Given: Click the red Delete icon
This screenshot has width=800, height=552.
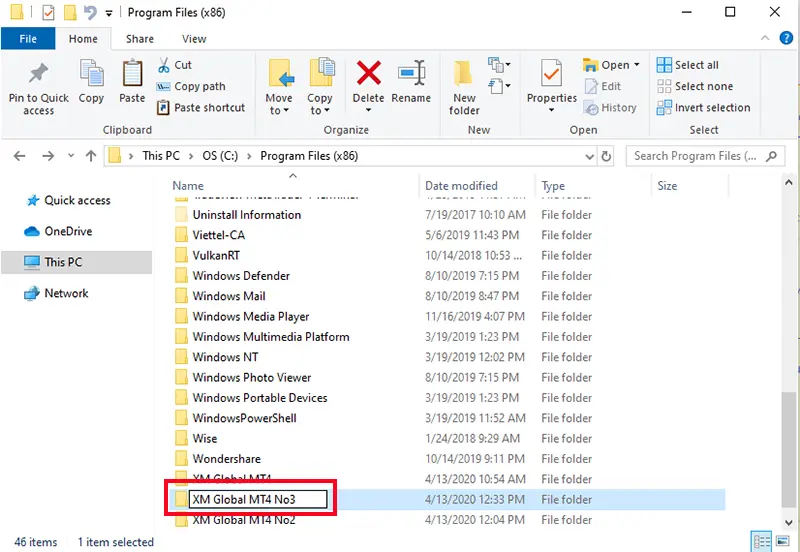Looking at the screenshot, I should point(368,73).
